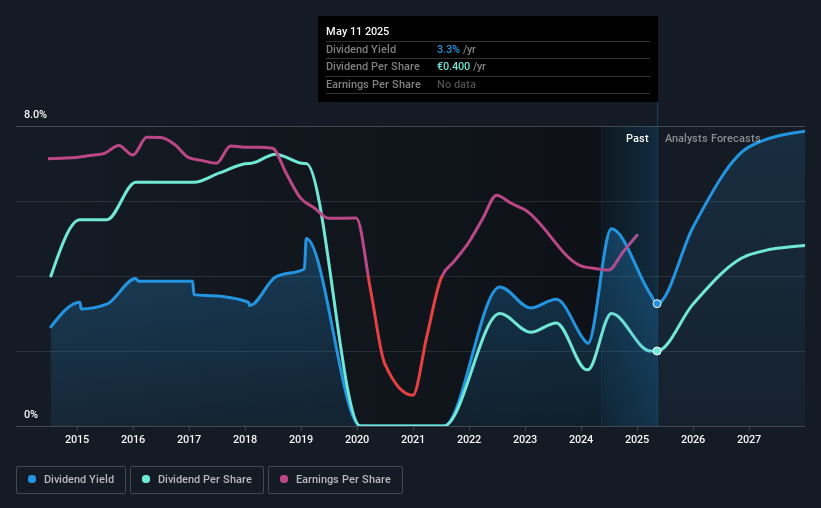
Task: Click the 2018 x-axis label
Action: [x=245, y=439]
